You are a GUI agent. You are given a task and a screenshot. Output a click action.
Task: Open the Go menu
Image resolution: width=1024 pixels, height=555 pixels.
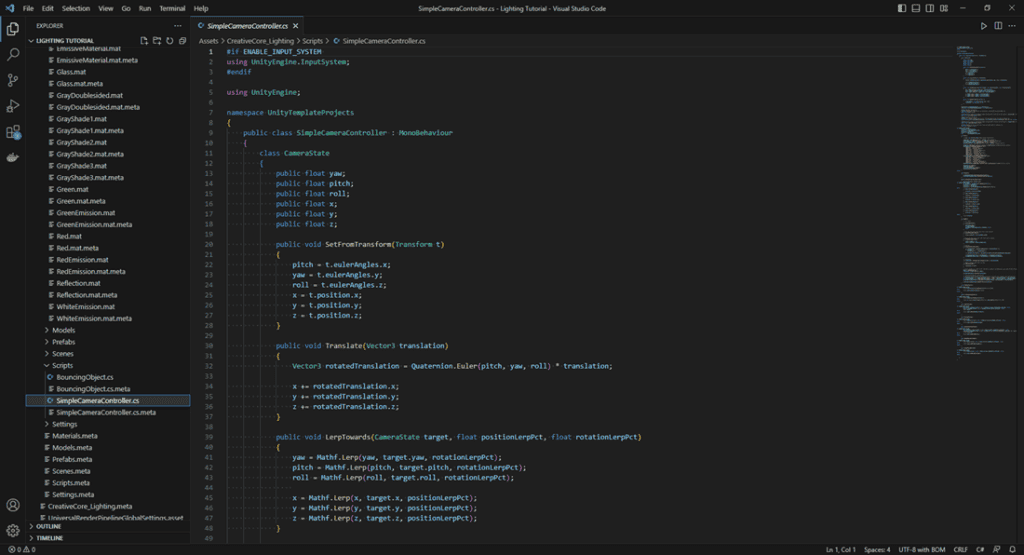(x=126, y=8)
